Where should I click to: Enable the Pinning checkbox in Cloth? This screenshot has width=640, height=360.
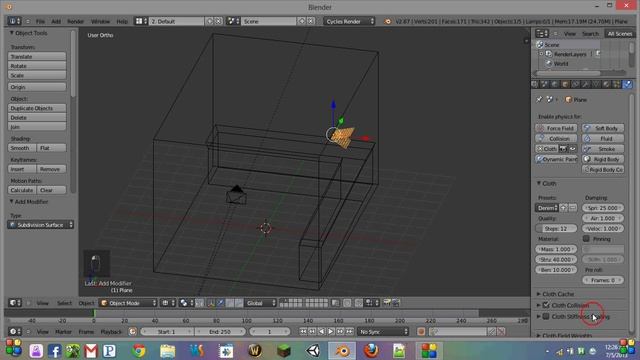(587, 238)
